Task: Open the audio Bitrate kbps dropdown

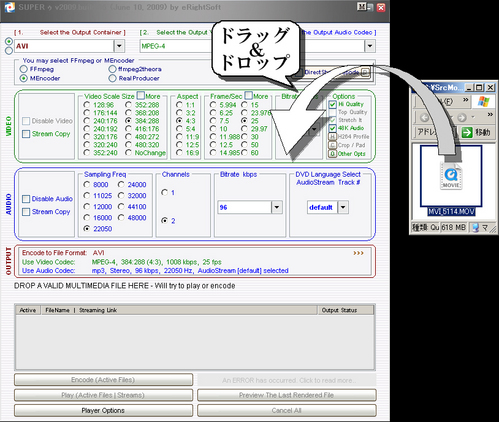Action: coord(277,207)
